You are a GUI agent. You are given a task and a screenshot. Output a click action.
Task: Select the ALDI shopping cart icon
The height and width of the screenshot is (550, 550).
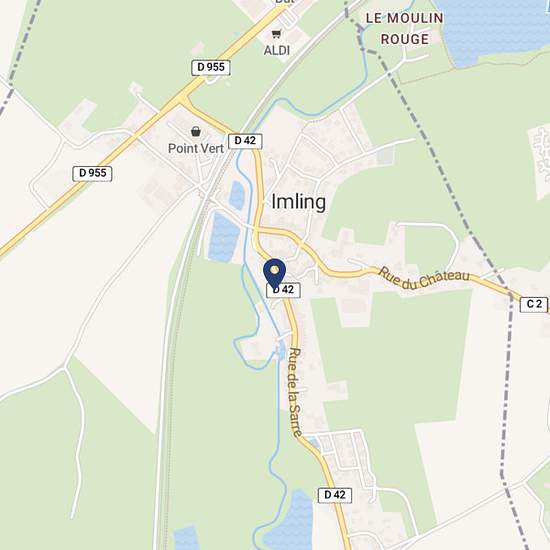point(276,34)
